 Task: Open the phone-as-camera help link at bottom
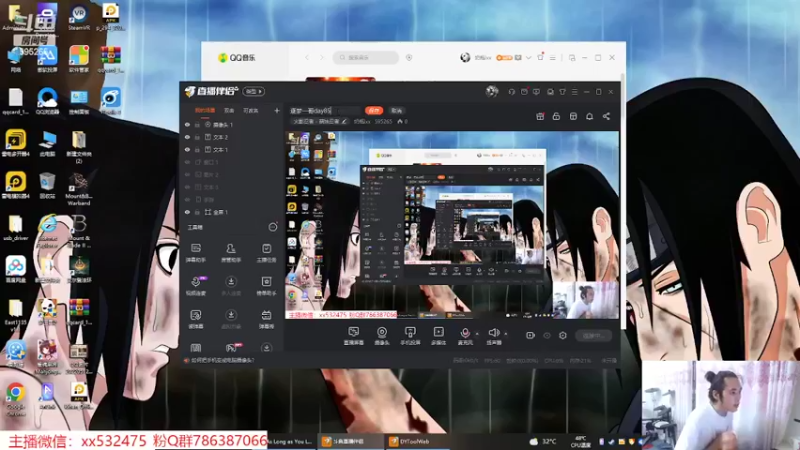click(x=222, y=360)
